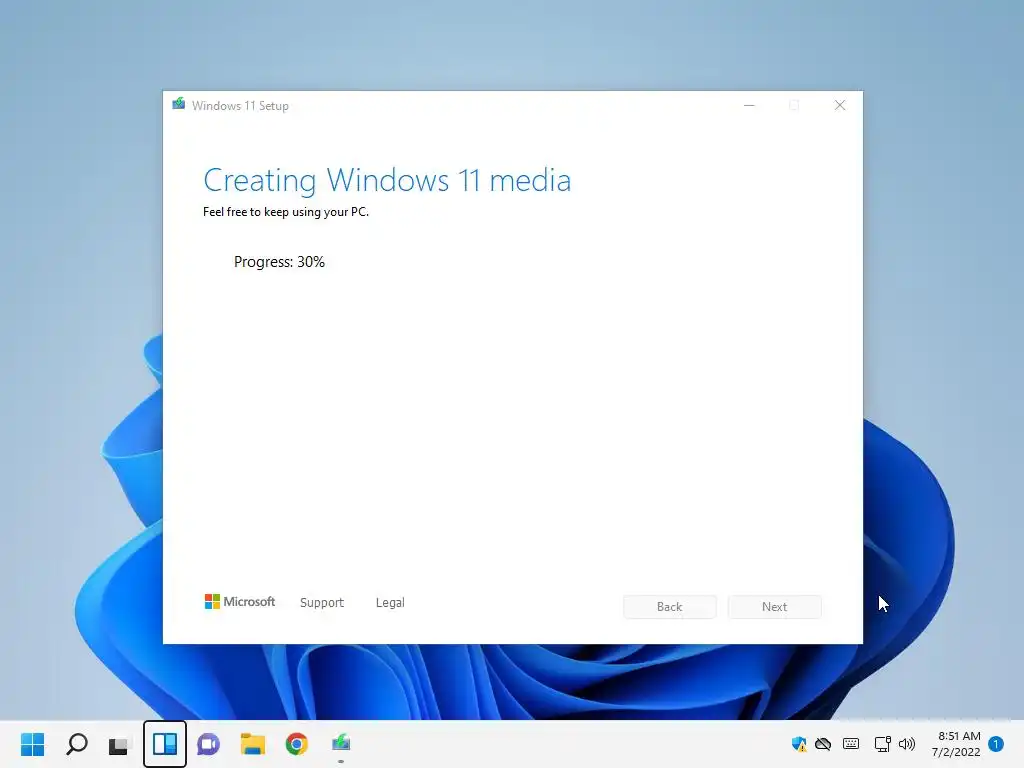Open the clock showing 8:51 AM

[x=956, y=744]
